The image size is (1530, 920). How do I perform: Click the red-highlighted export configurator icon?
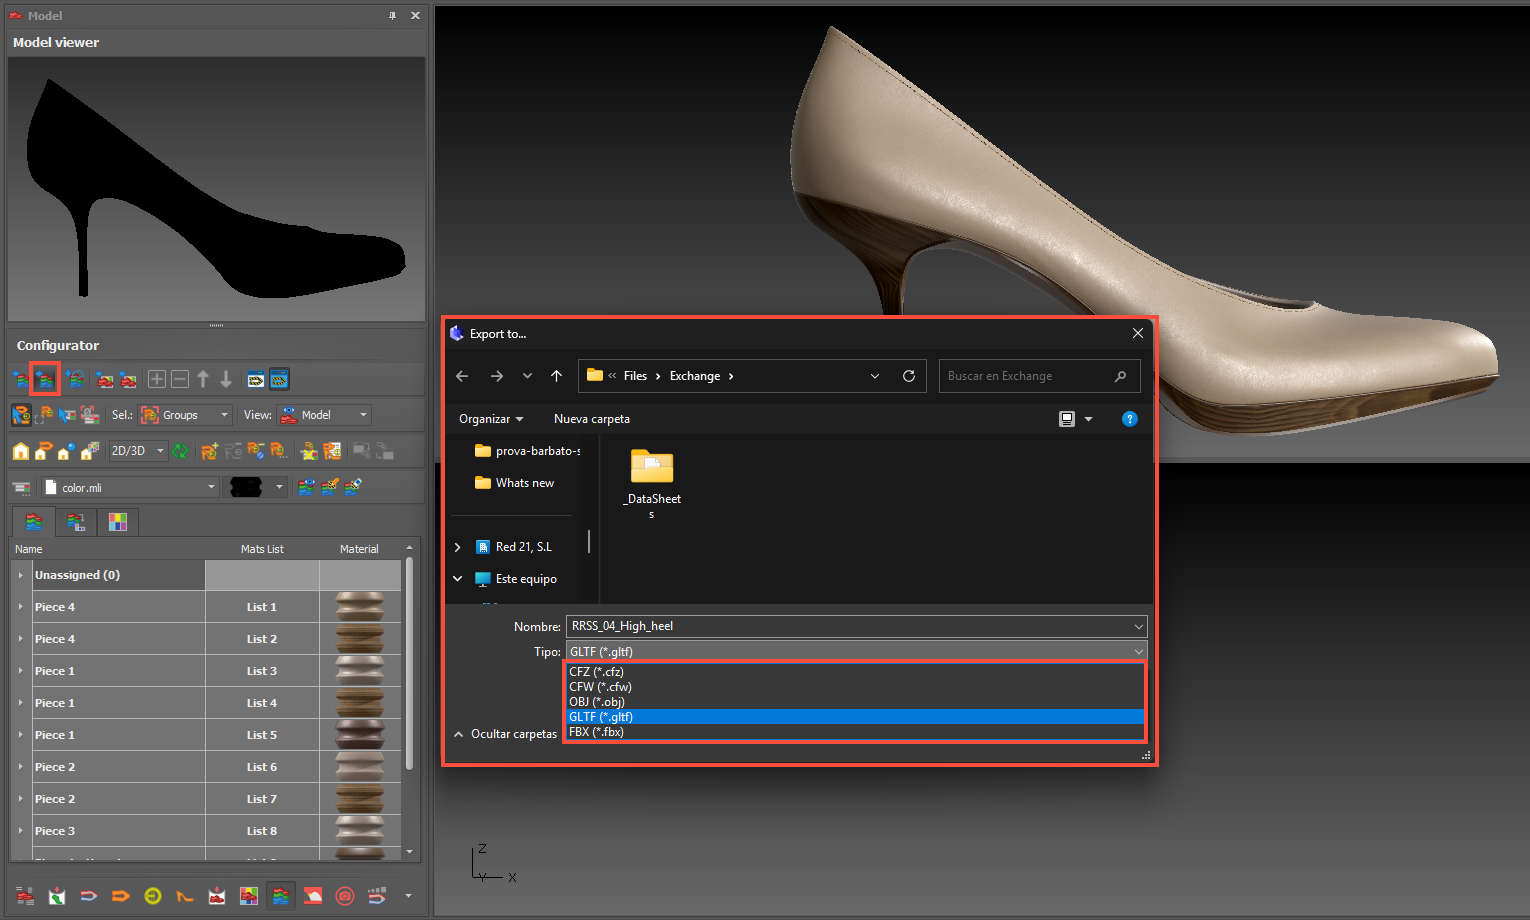45,379
